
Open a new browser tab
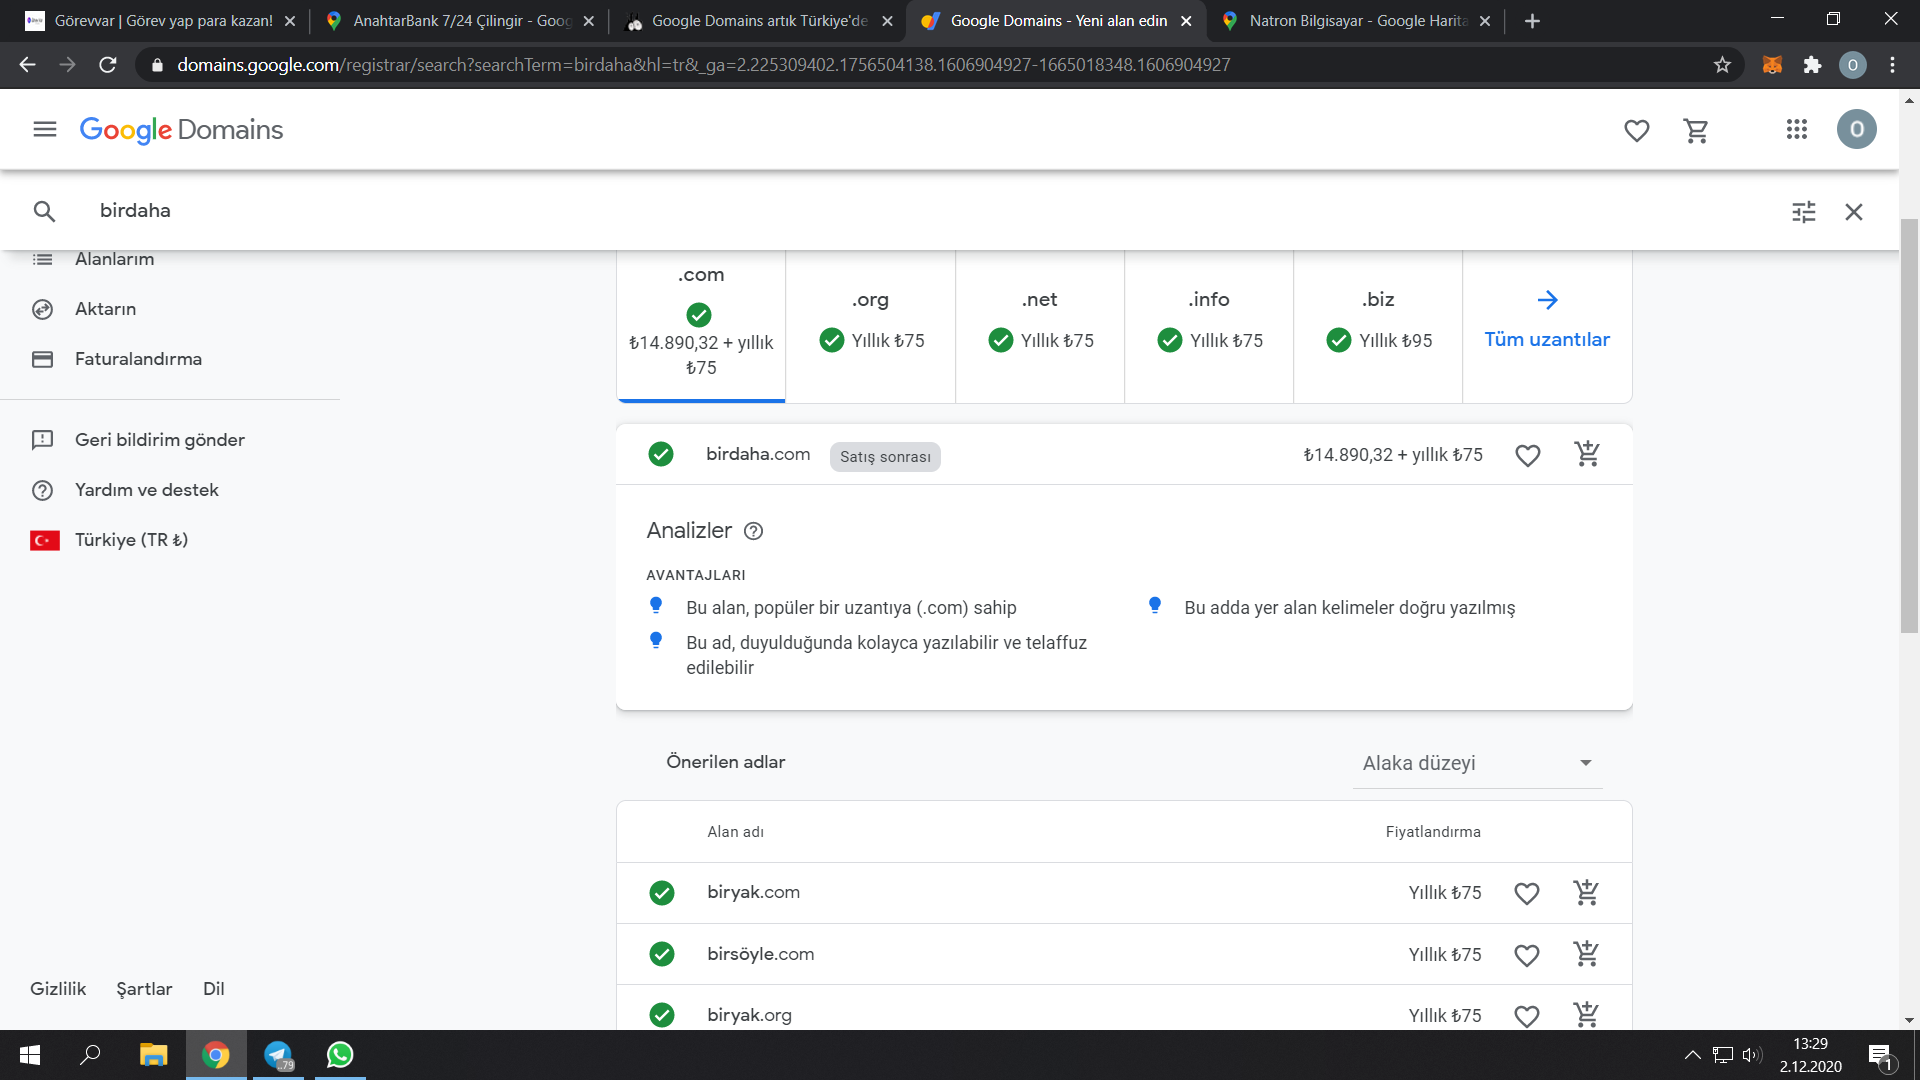pyautogui.click(x=1532, y=21)
